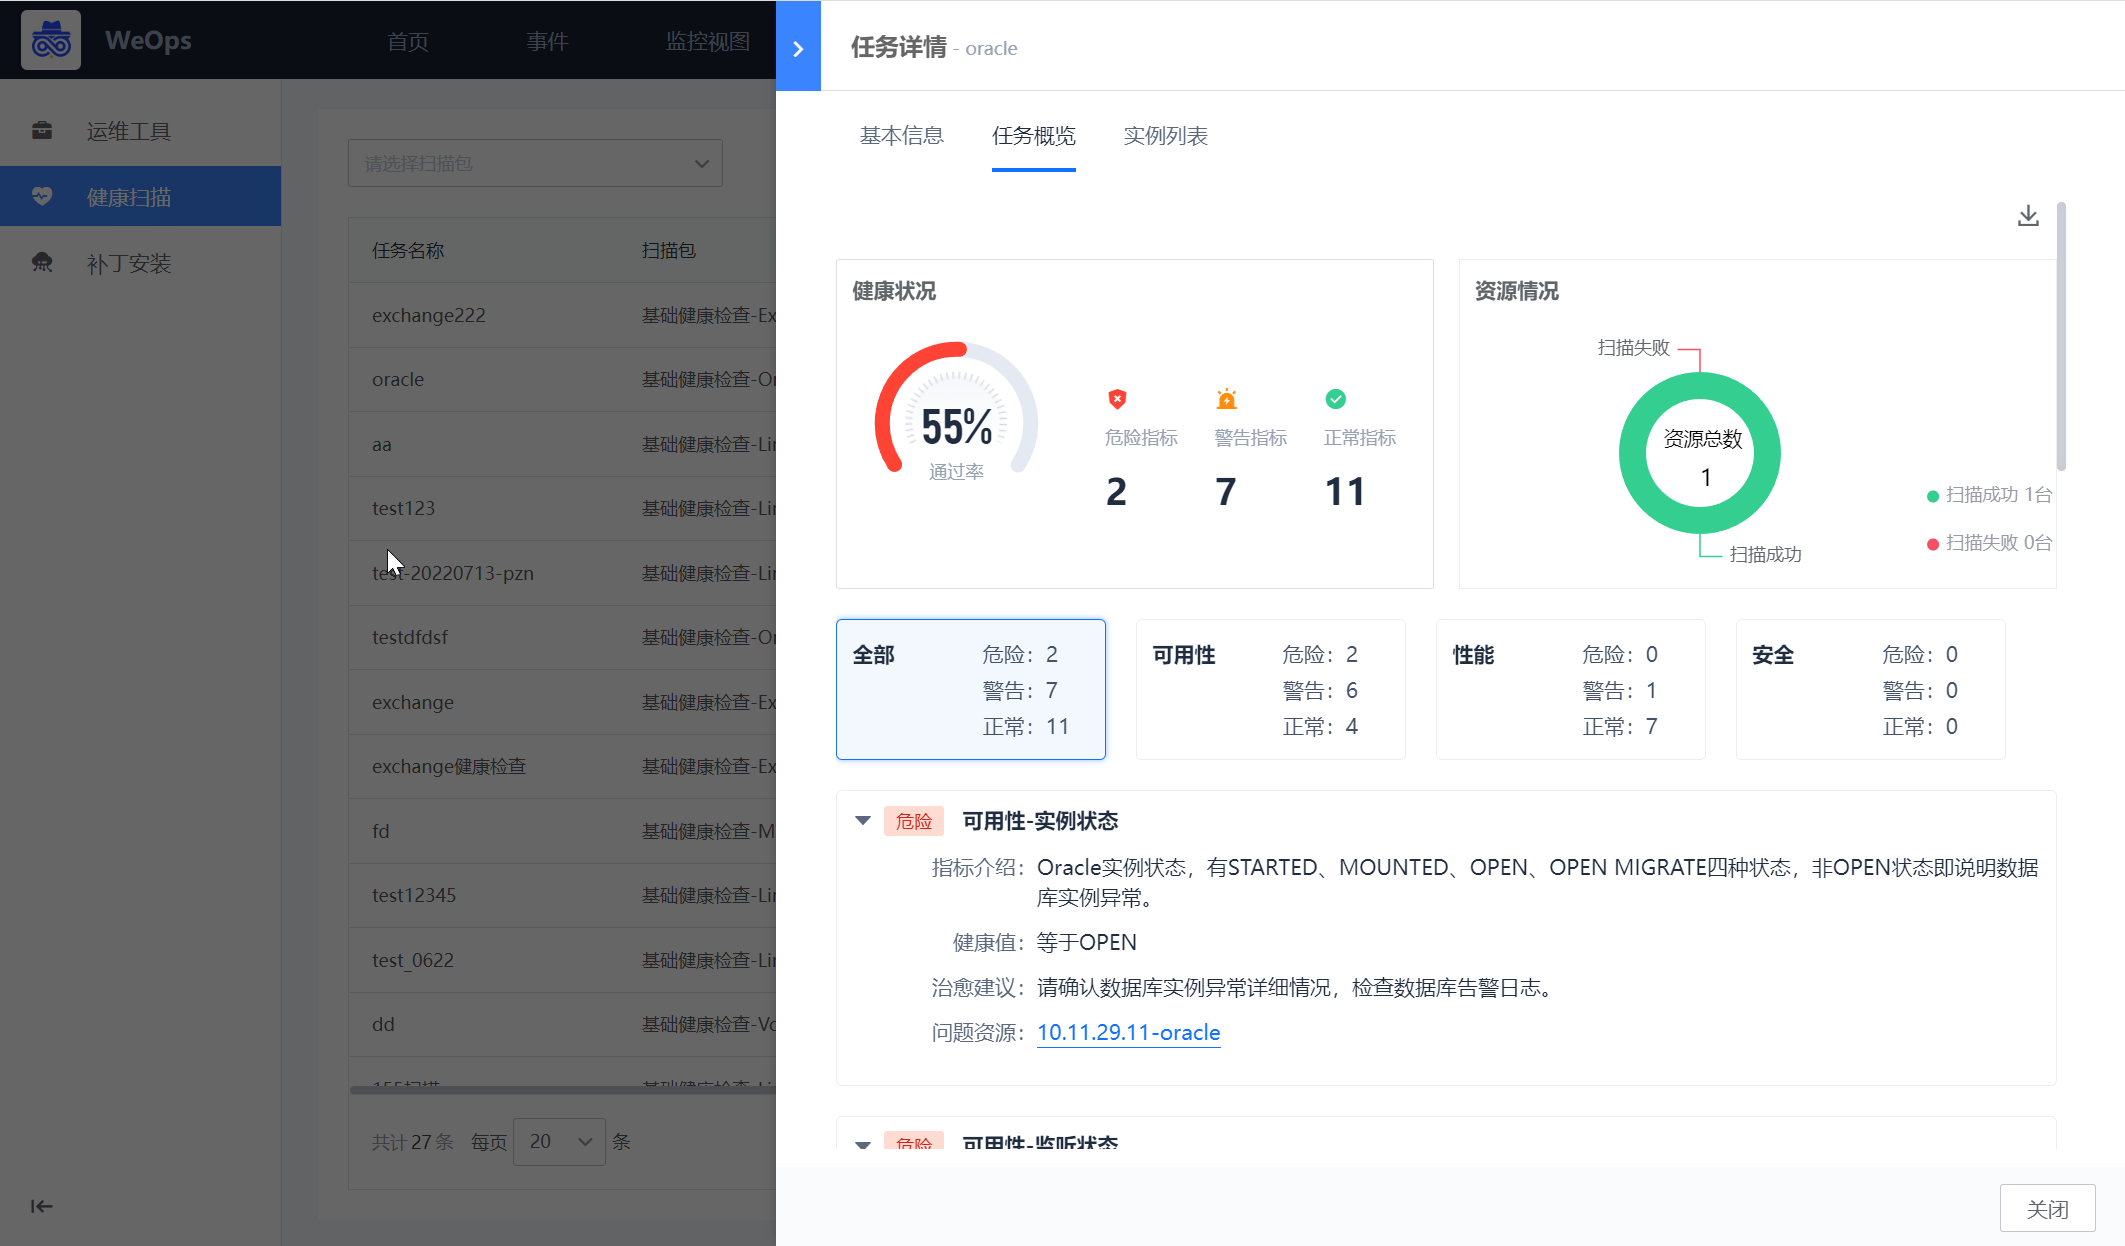The height and width of the screenshot is (1246, 2125).
Task: Click the 关闭 button
Action: [x=2048, y=1207]
